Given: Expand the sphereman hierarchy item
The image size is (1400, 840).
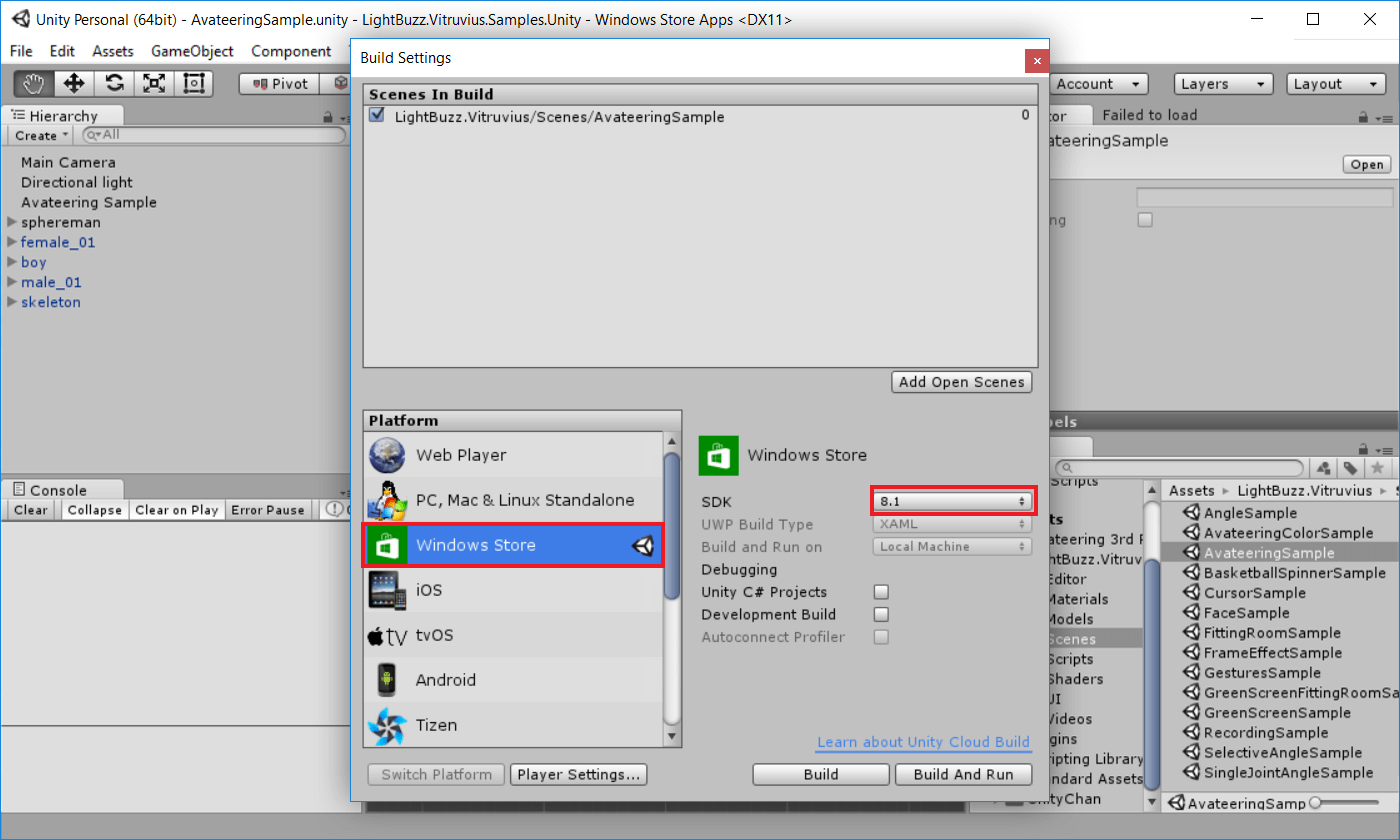Looking at the screenshot, I should tap(12, 222).
